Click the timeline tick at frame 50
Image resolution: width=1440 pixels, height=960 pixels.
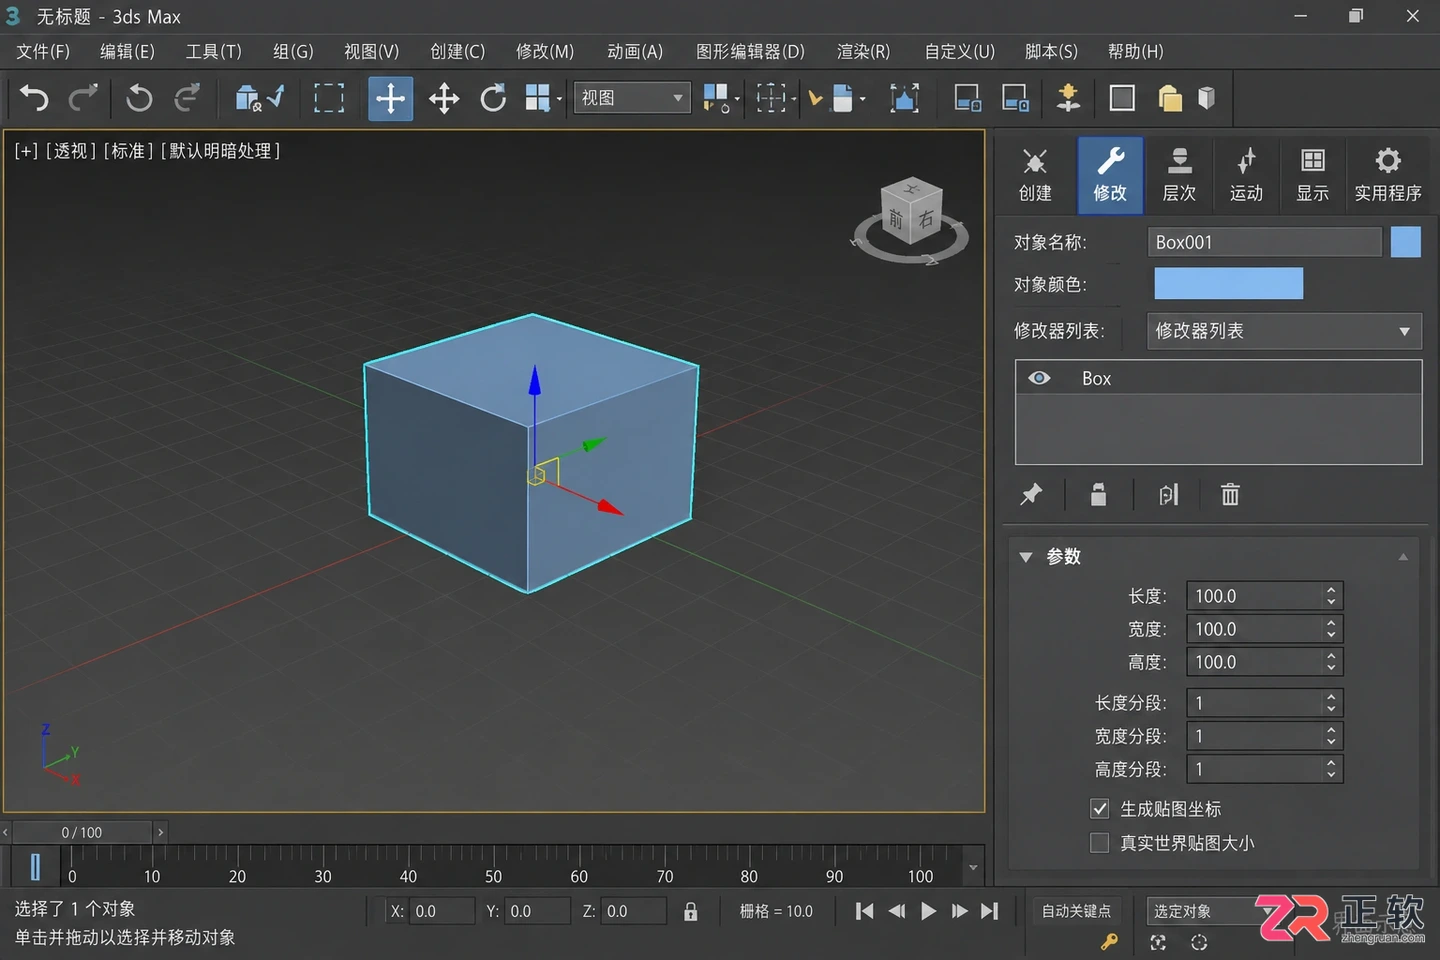coord(494,866)
